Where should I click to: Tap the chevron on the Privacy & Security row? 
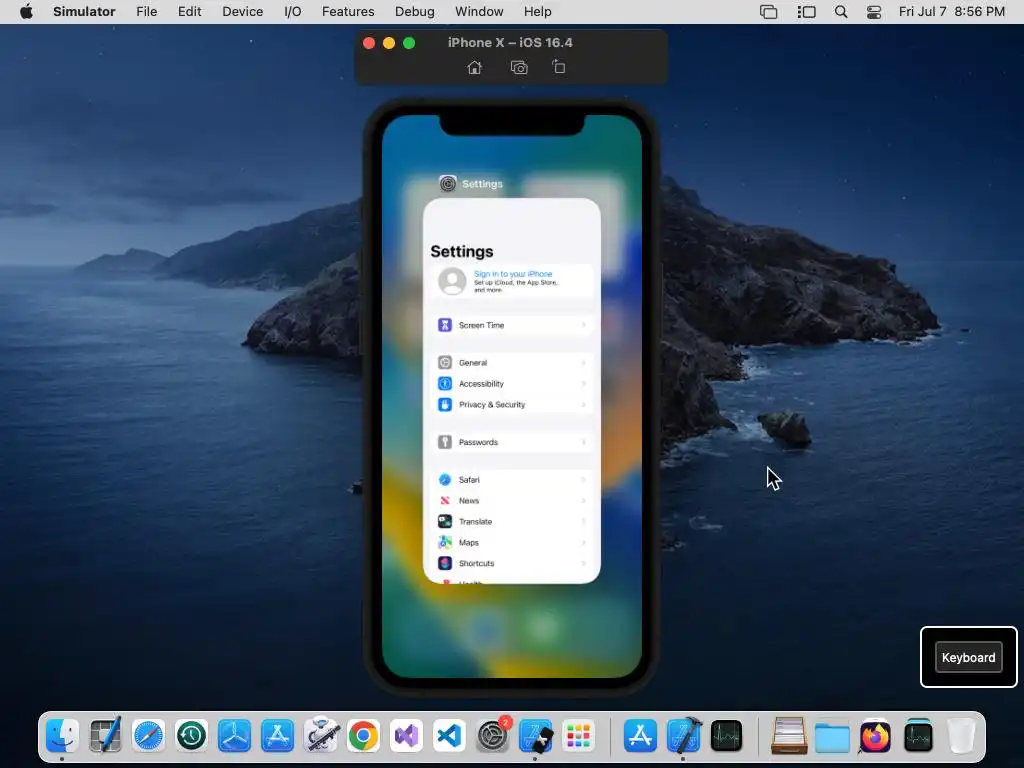tap(583, 404)
